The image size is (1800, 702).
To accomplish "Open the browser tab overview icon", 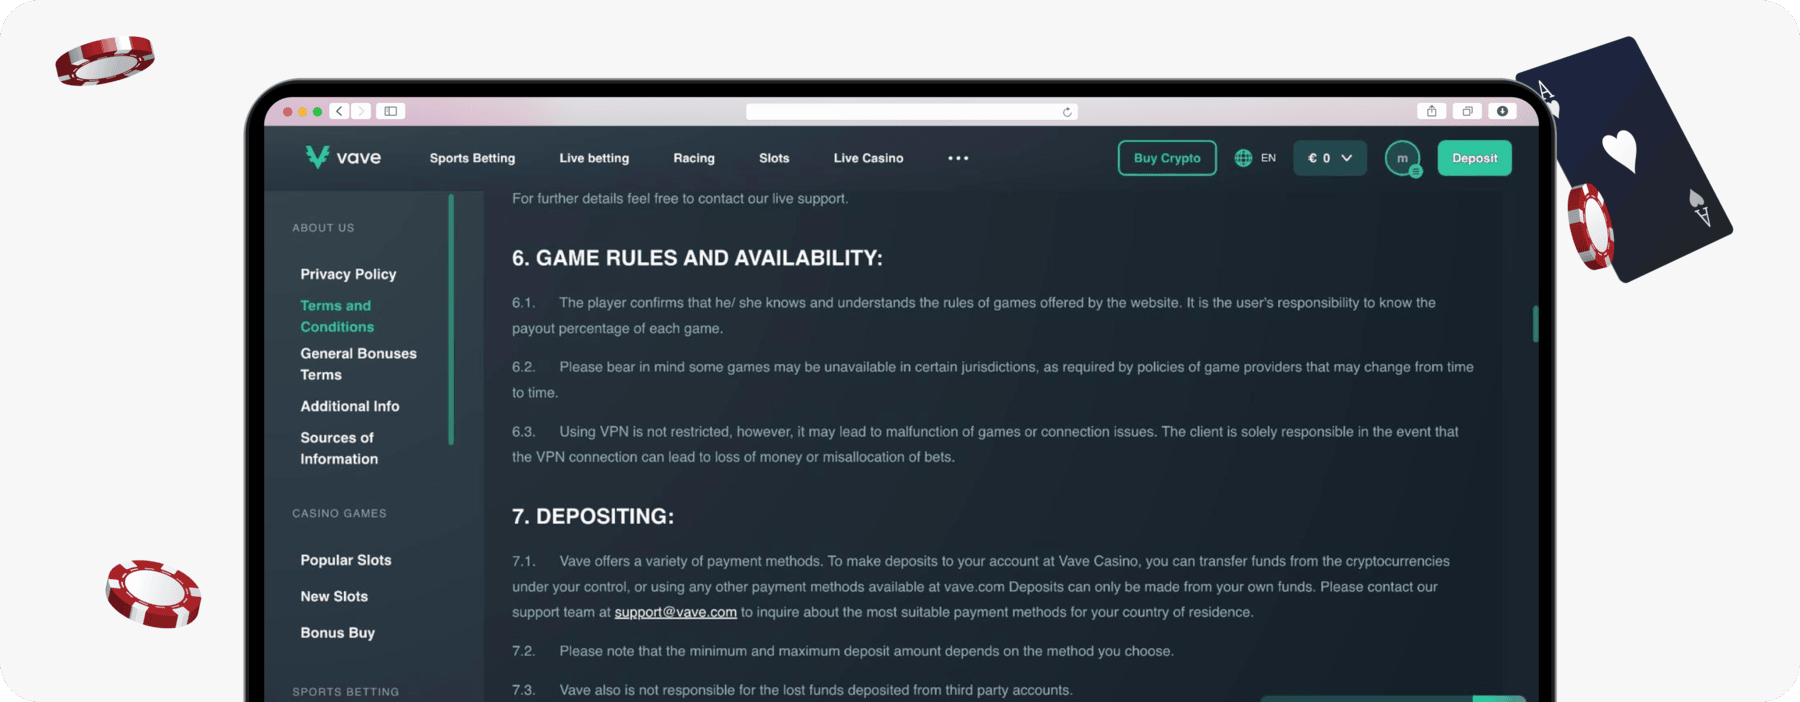I will click(x=1467, y=111).
